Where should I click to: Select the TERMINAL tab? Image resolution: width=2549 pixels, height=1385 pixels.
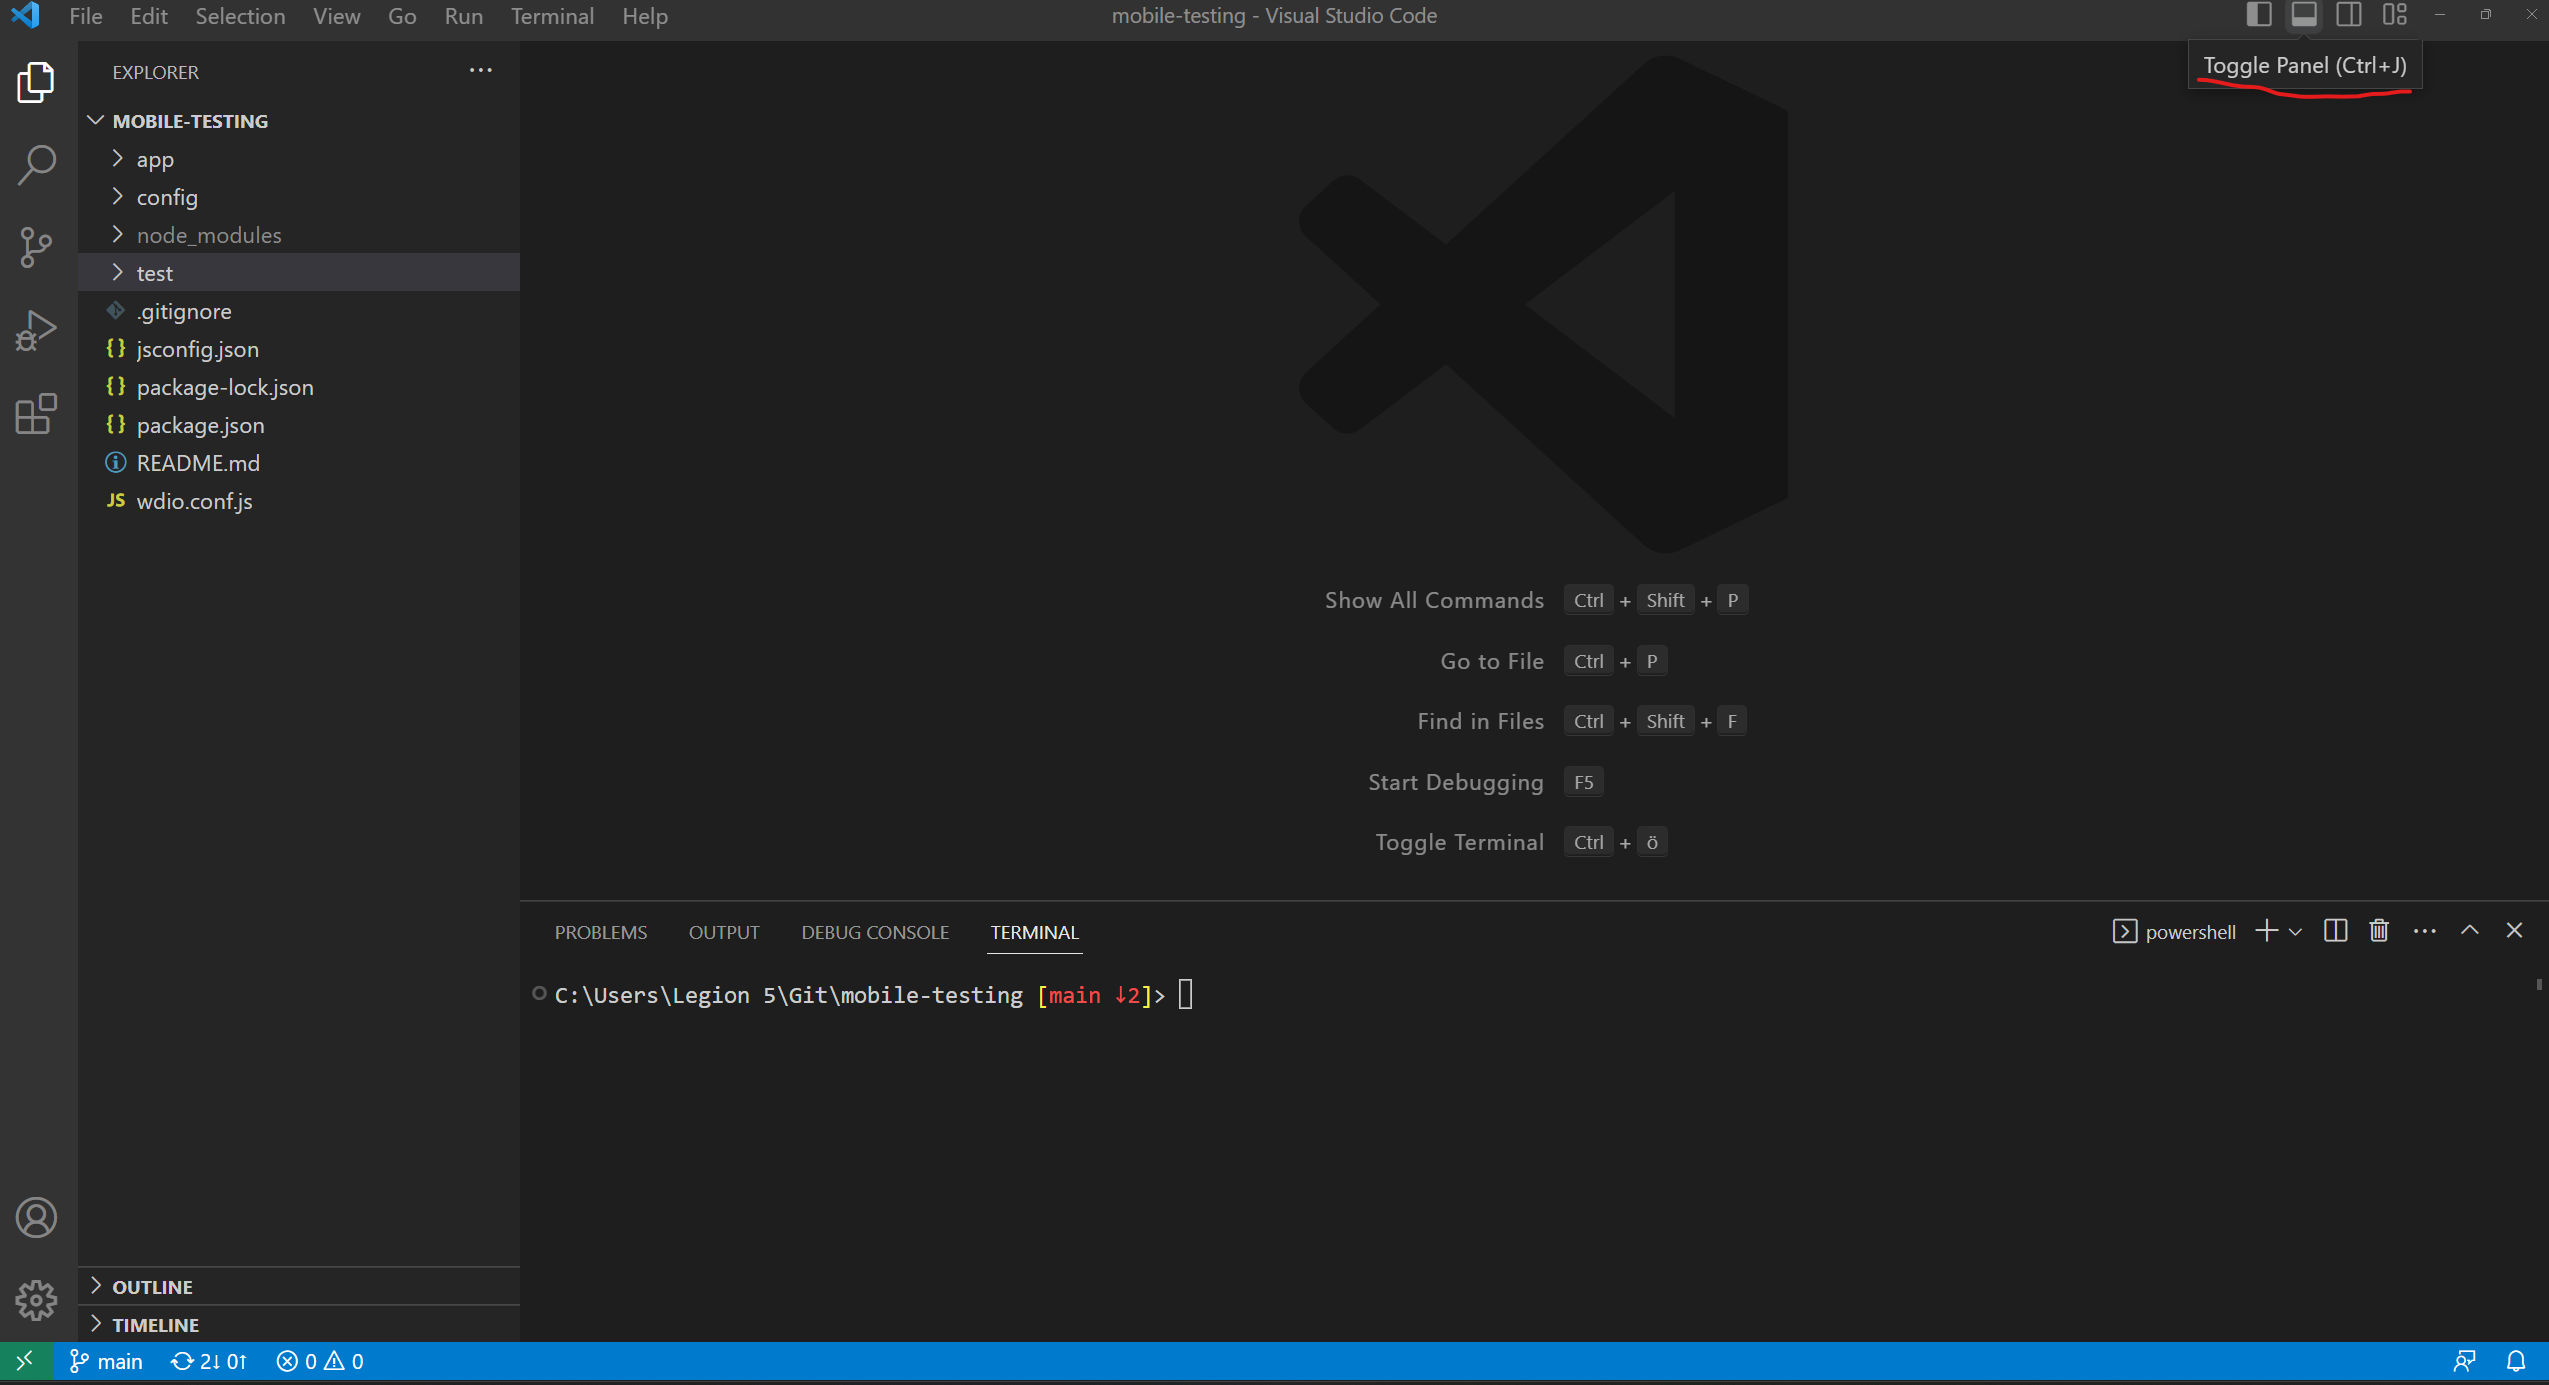tap(1034, 932)
